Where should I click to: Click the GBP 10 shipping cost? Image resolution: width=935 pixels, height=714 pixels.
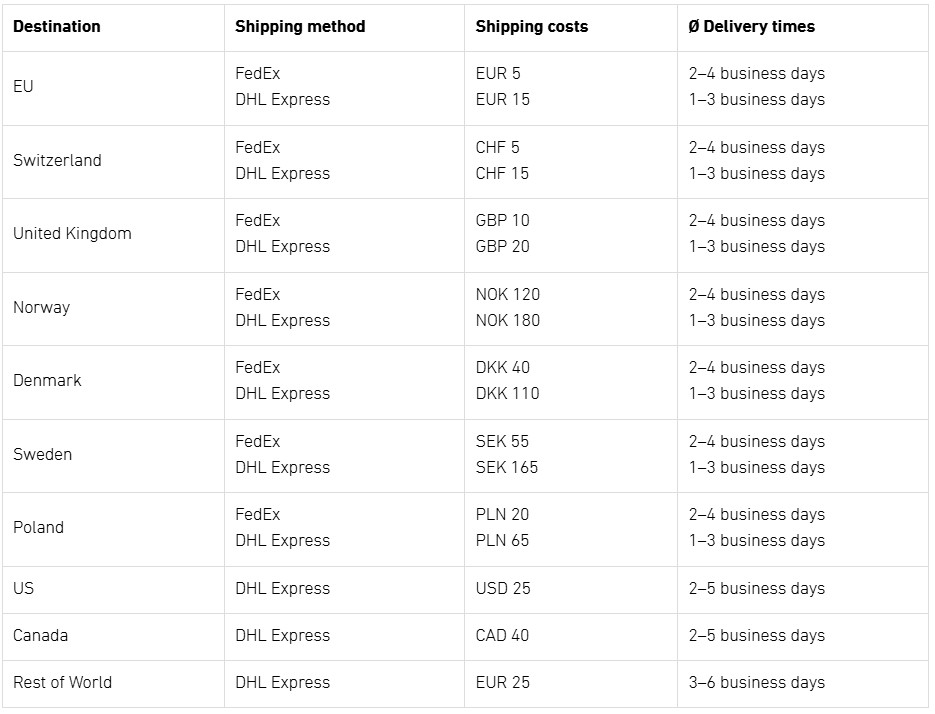click(x=502, y=220)
